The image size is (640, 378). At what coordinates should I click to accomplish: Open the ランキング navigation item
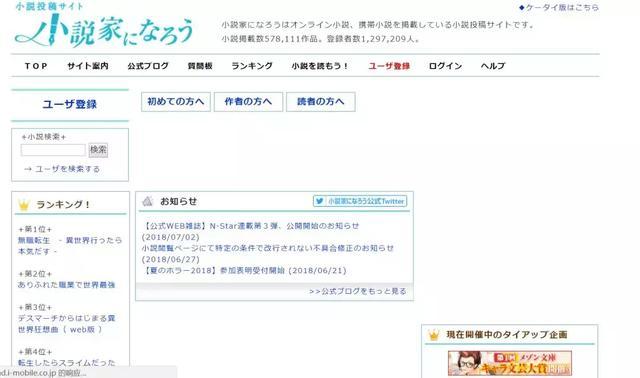[x=252, y=66]
